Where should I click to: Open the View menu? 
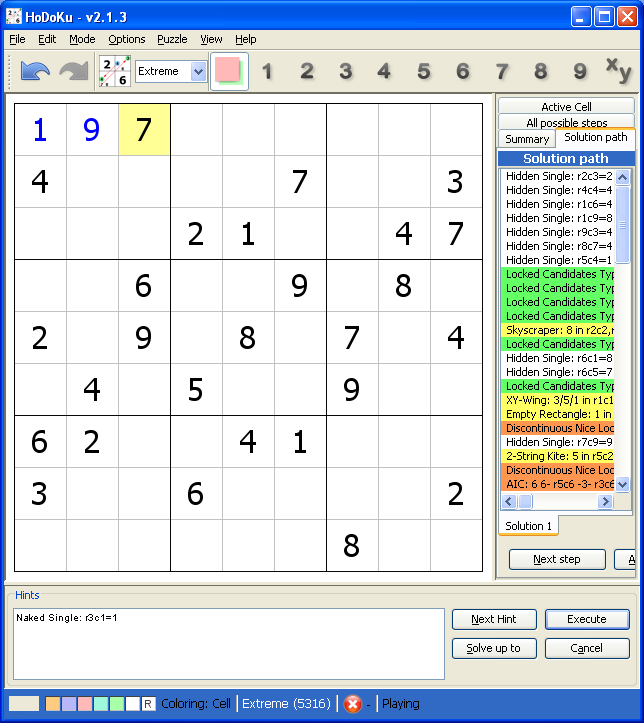click(x=211, y=40)
